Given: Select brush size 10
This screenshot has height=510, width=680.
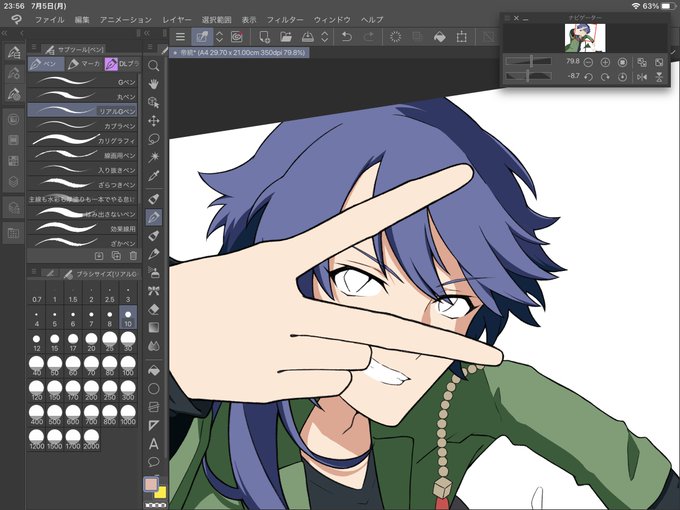Looking at the screenshot, I should coord(128,317).
